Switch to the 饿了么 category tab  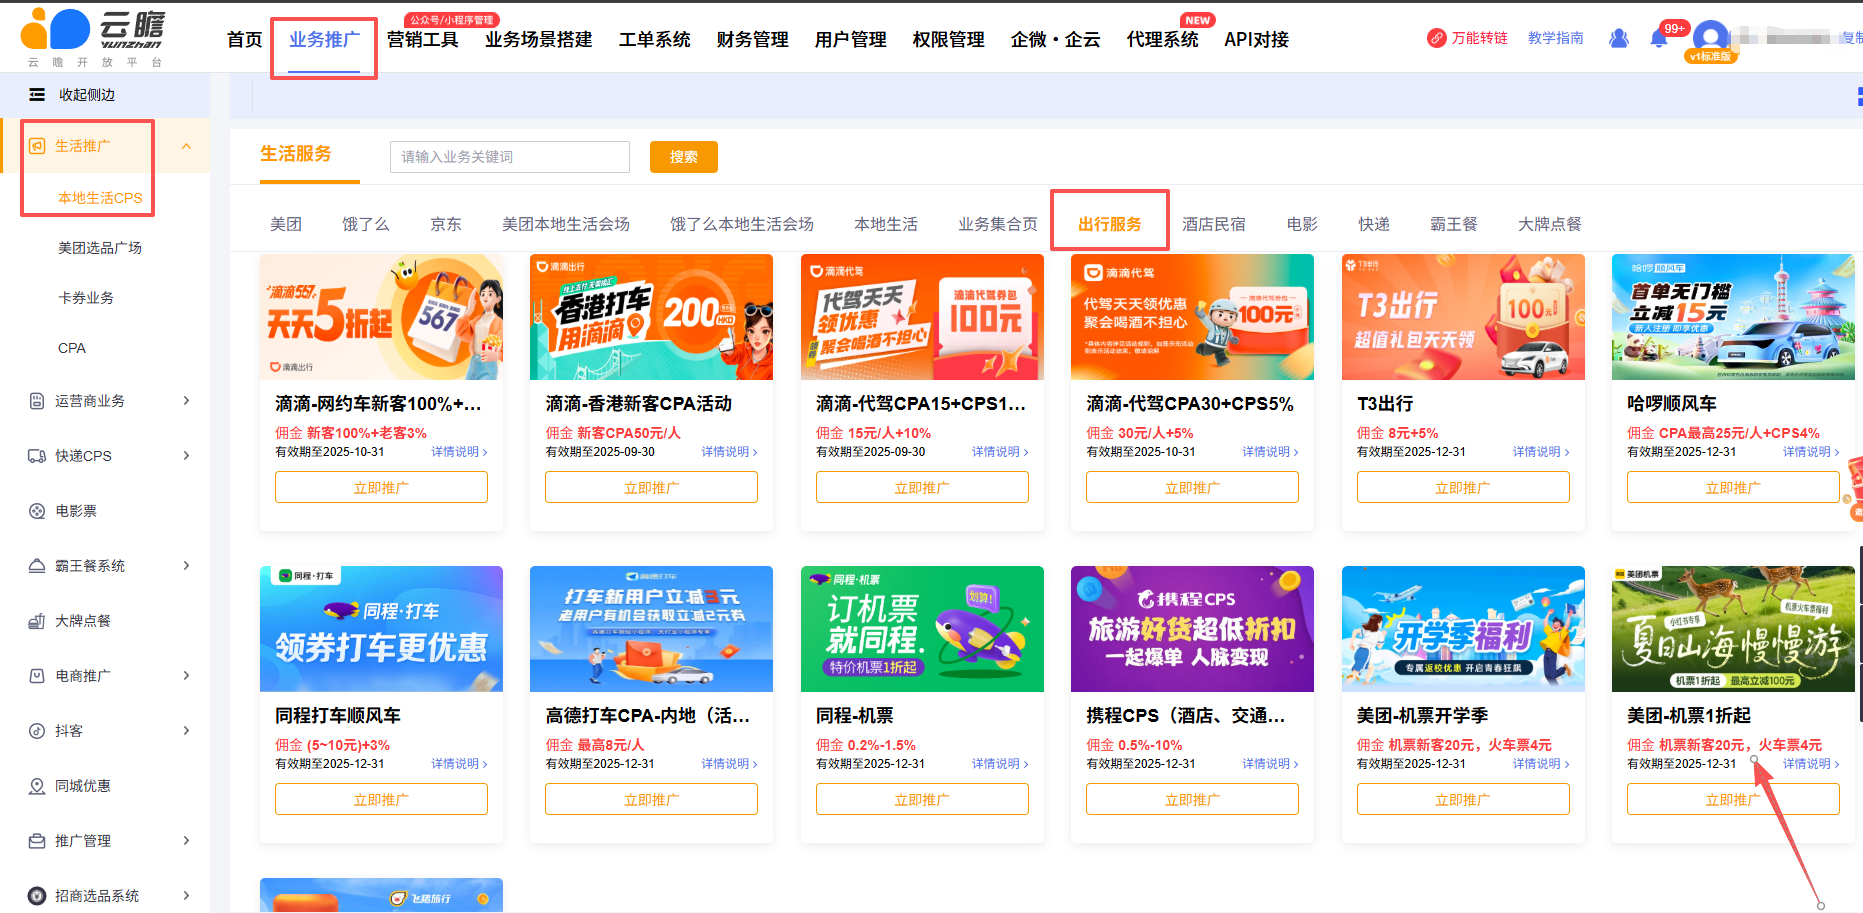coord(366,224)
